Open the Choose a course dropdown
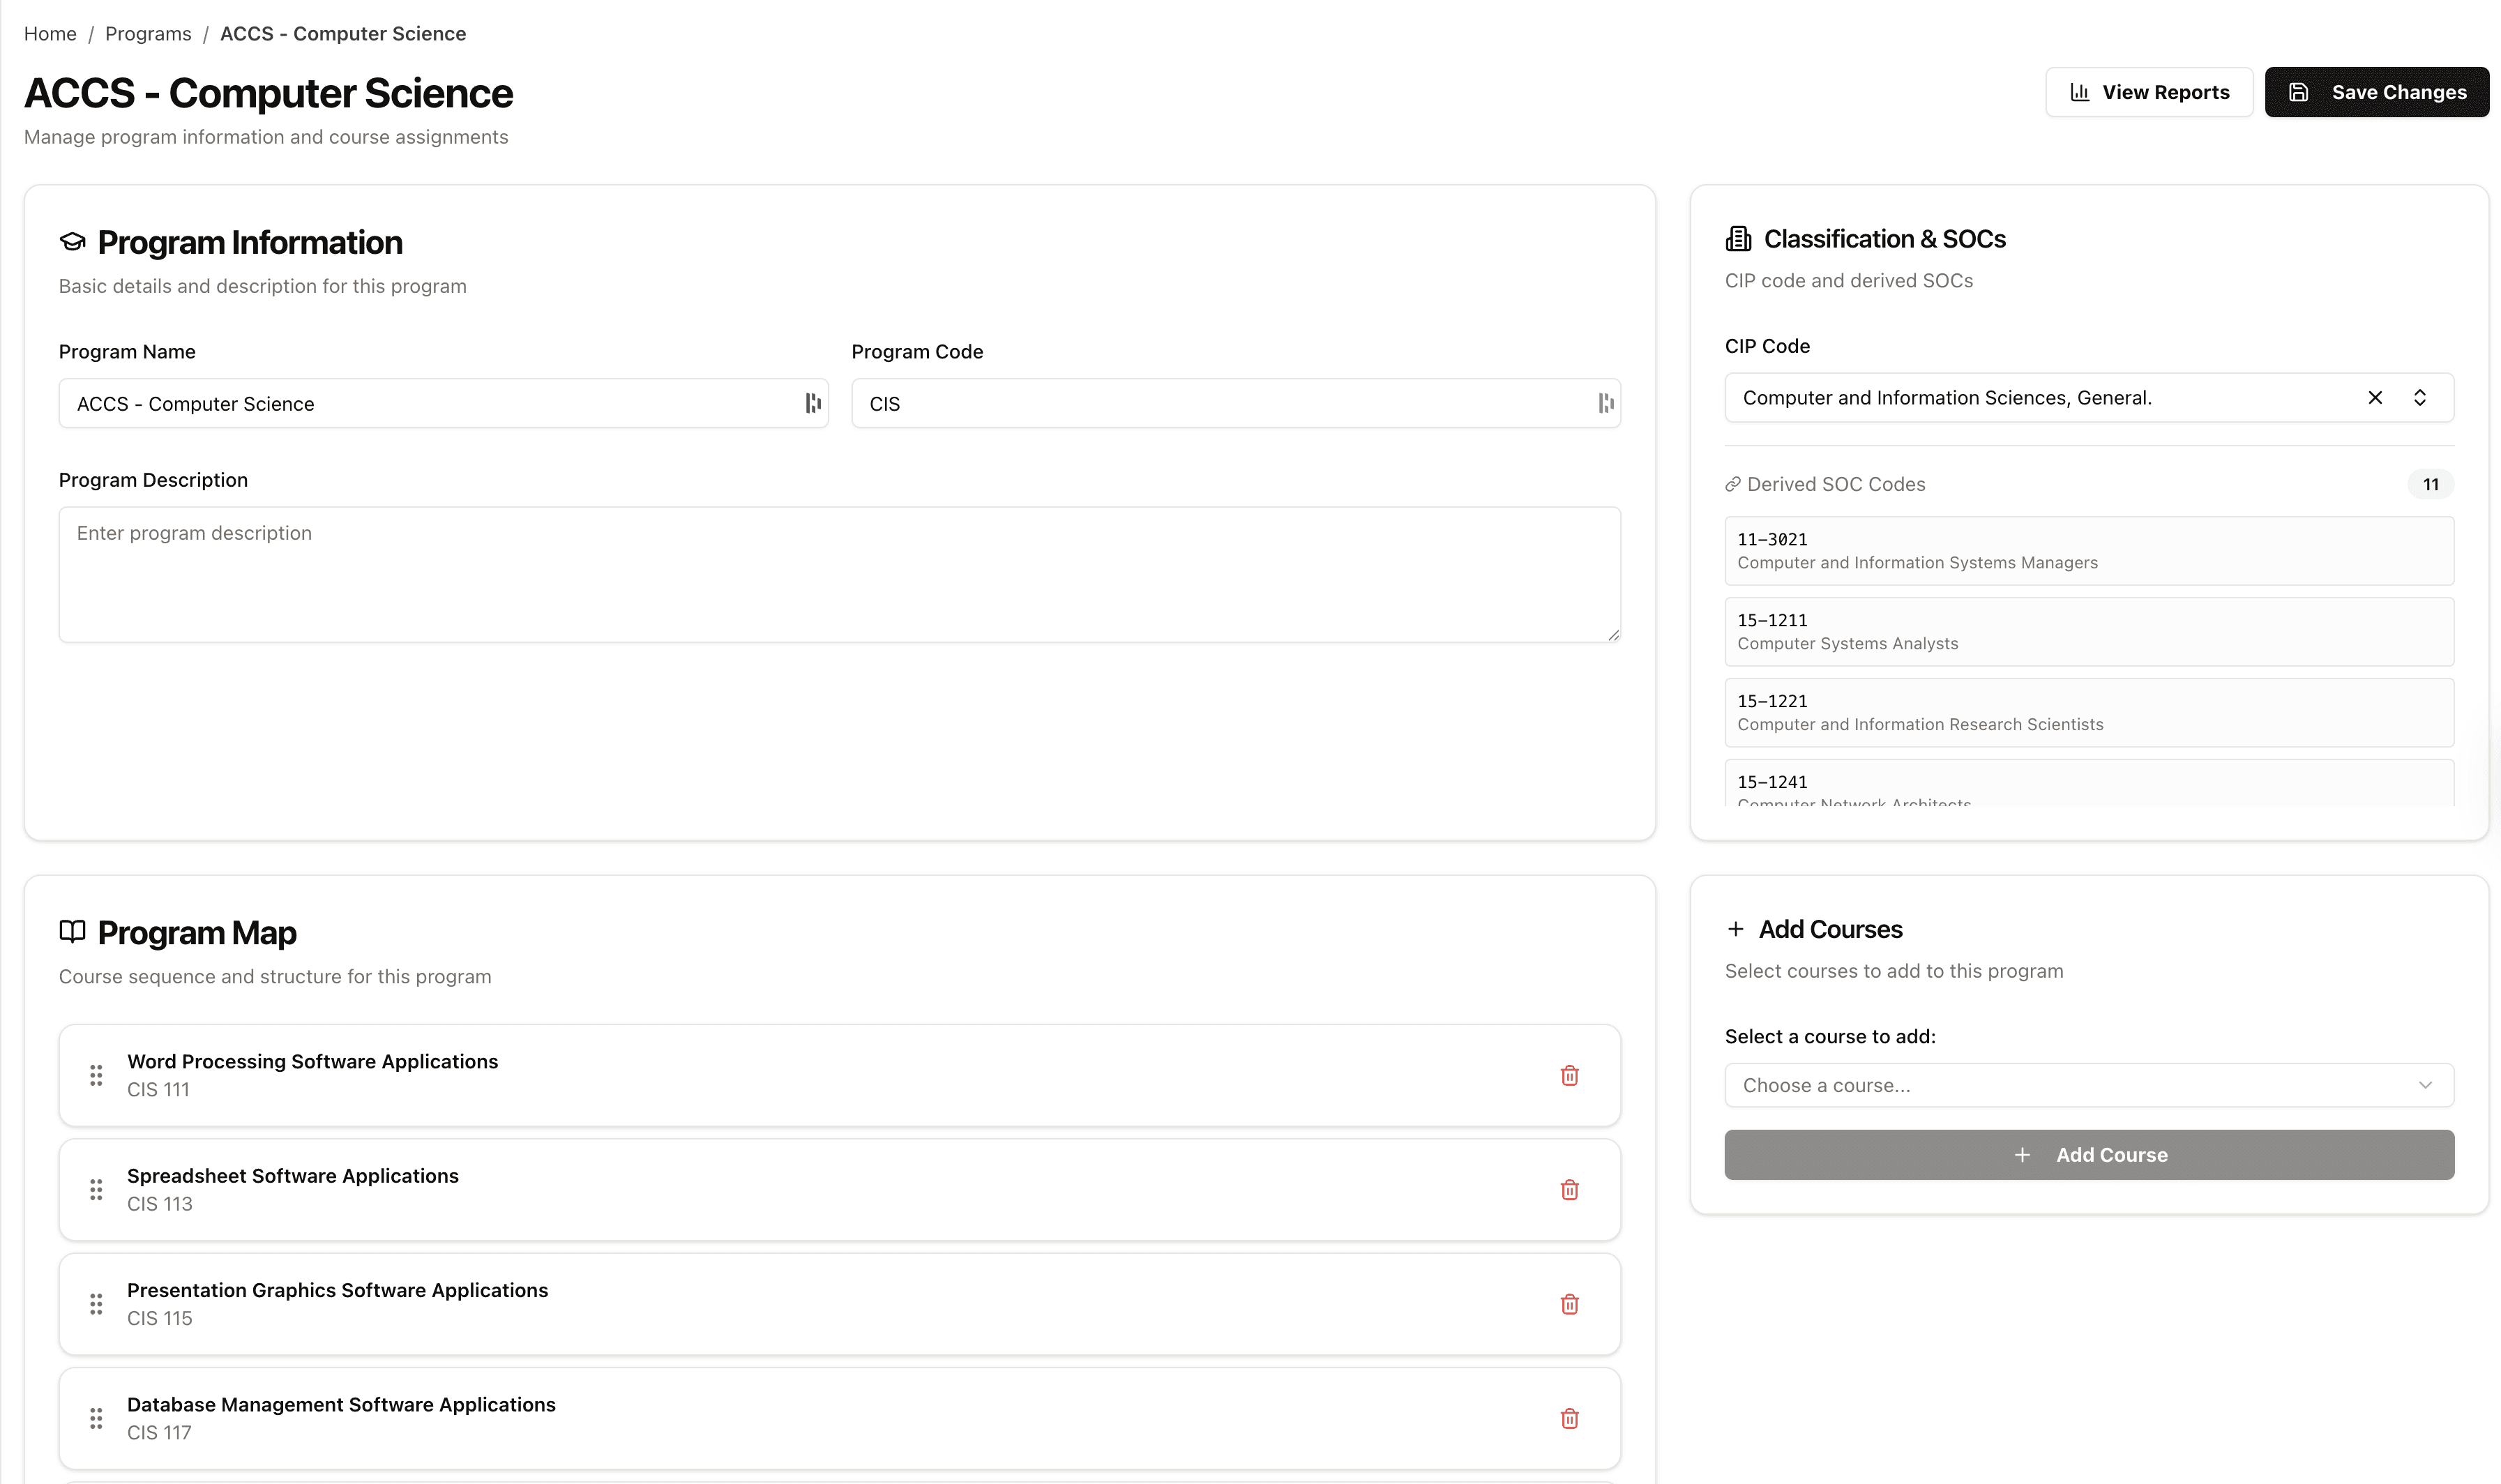Image resolution: width=2501 pixels, height=1484 pixels. click(x=2088, y=1085)
